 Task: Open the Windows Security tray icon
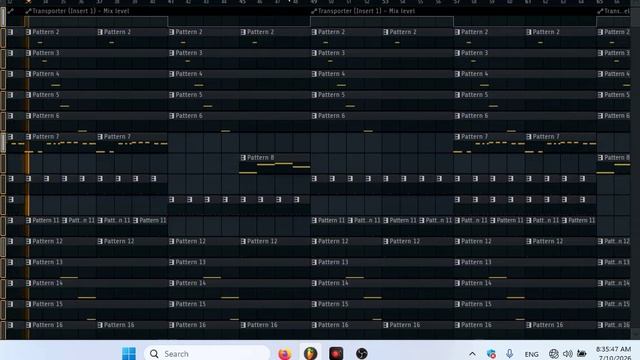tap(491, 354)
